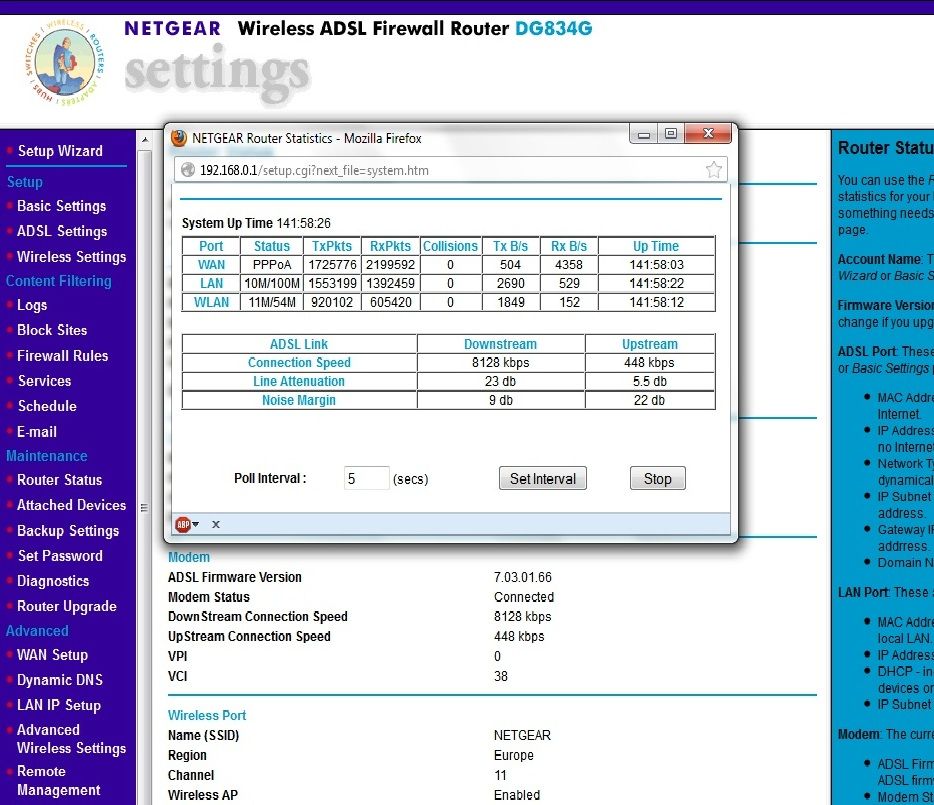Open Diagnostics page

(53, 581)
